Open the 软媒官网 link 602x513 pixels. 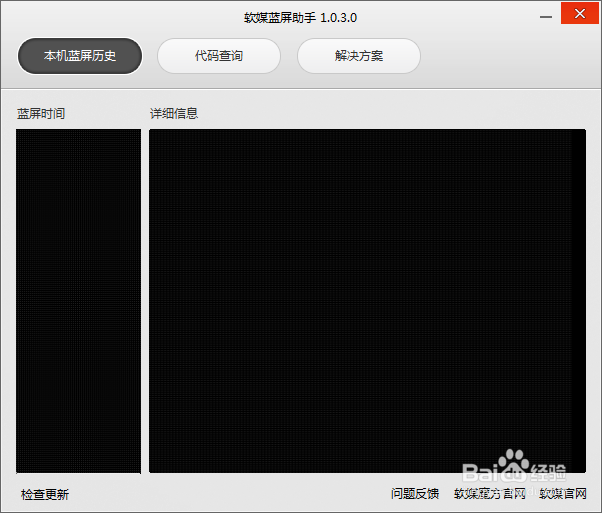(x=563, y=493)
